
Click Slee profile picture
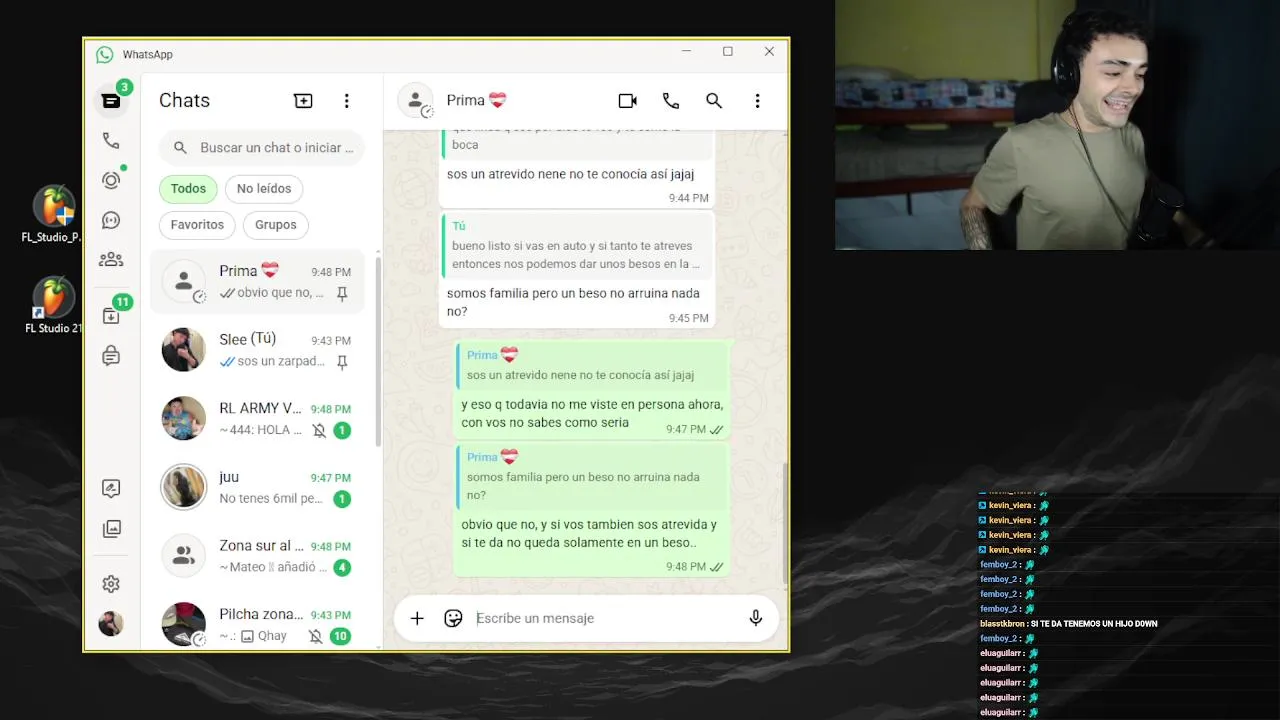pyautogui.click(x=184, y=350)
